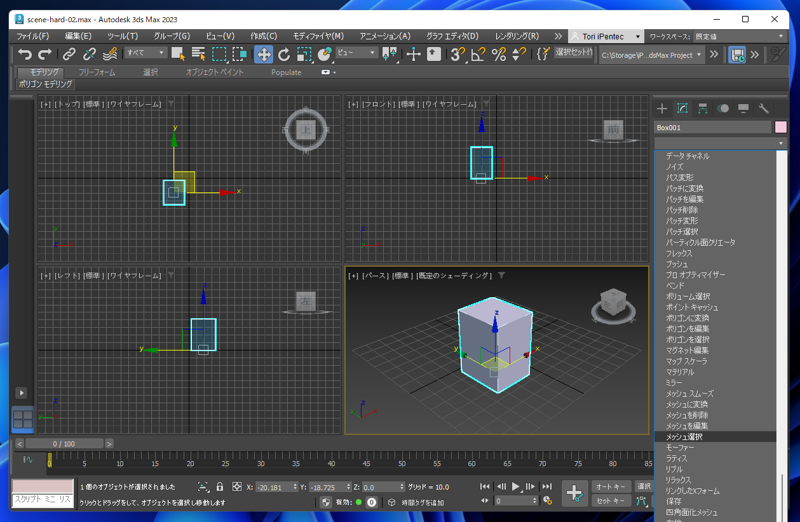
Task: Click the Box001 object name field
Action: pyautogui.click(x=713, y=127)
